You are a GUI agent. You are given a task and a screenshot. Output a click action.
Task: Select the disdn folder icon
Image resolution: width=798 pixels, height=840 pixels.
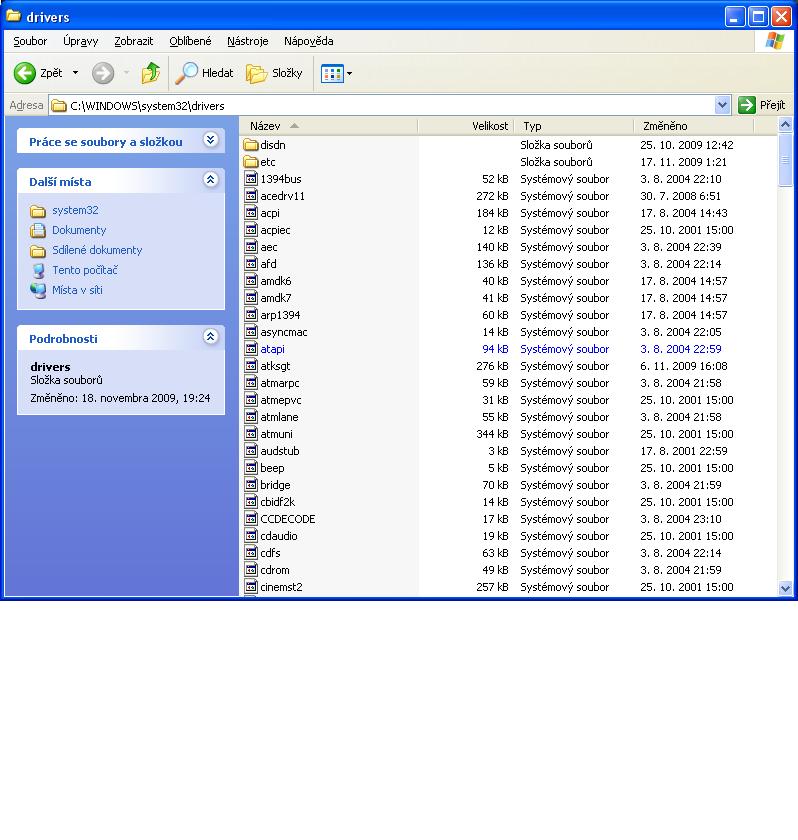click(251, 145)
